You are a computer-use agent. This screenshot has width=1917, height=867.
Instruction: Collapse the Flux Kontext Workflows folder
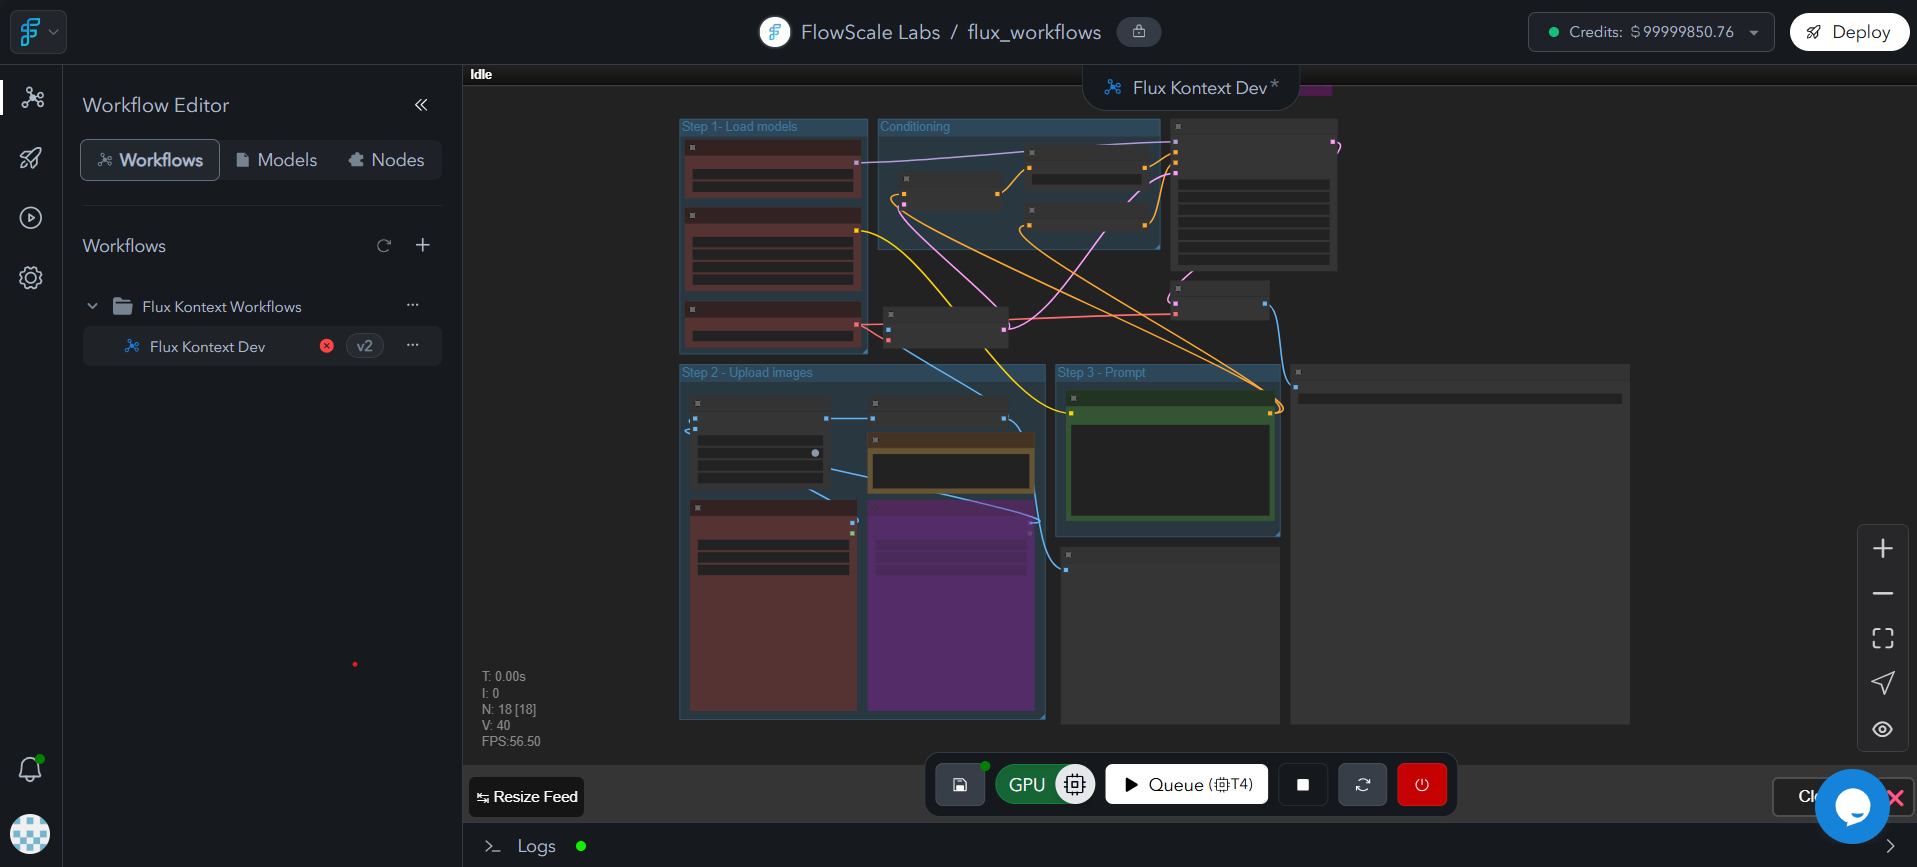click(92, 306)
